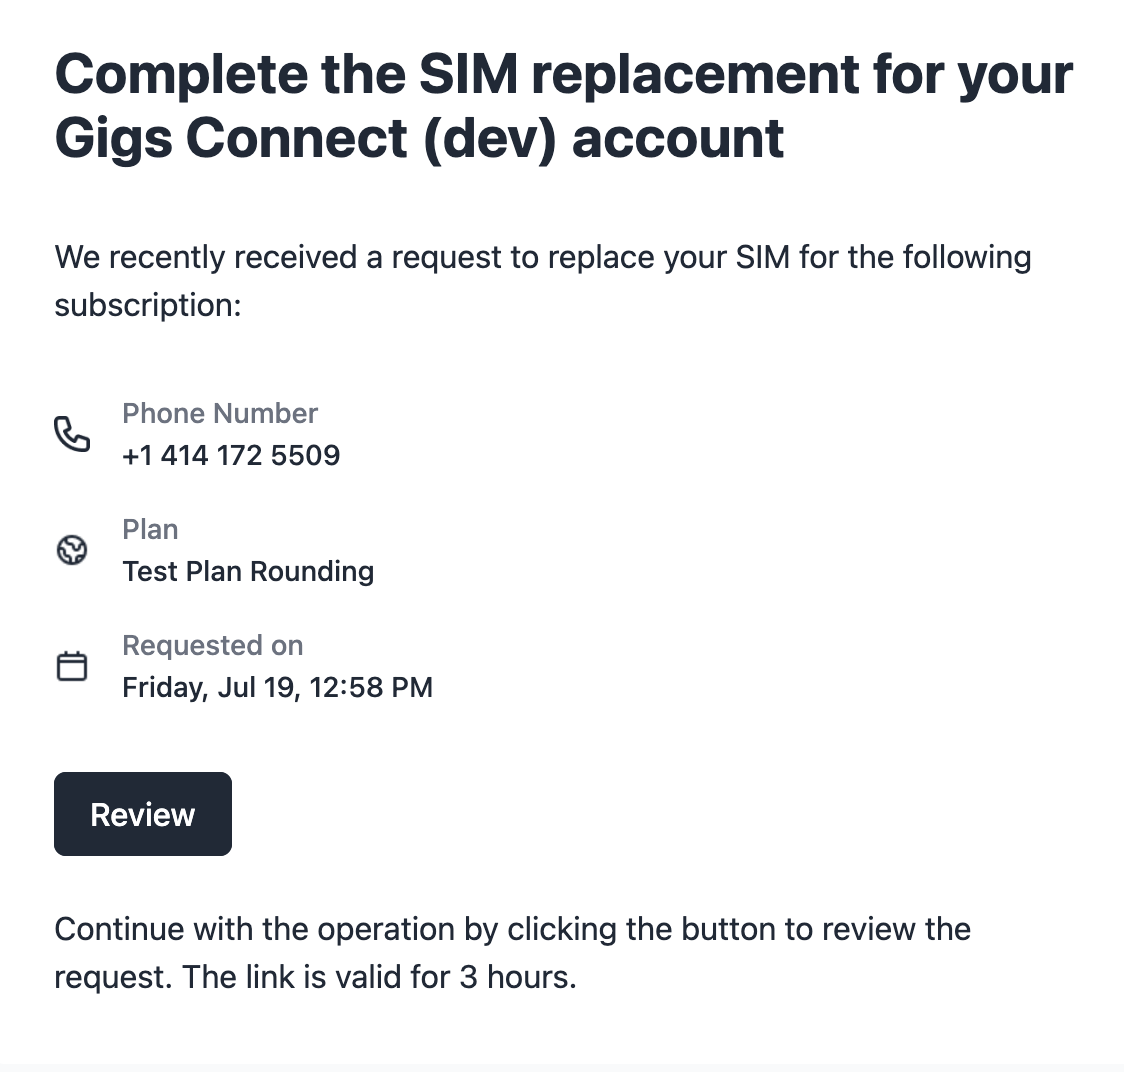Click the calendar icon
This screenshot has width=1124, height=1072.
pos(72,666)
